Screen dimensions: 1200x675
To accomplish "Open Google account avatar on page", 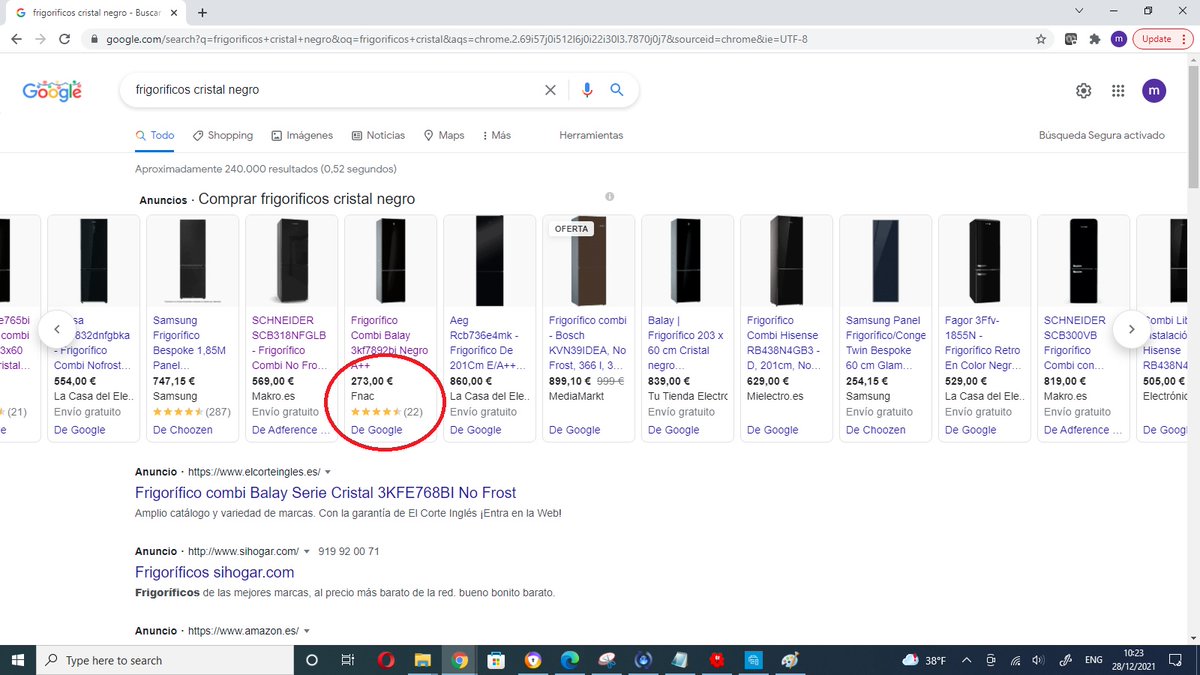I will [x=1154, y=91].
